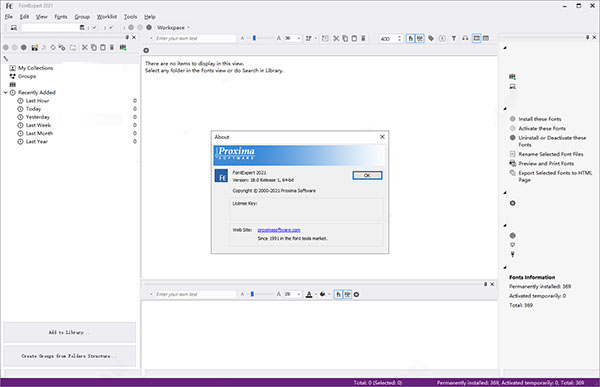Pin the left panel
Screen dimensions: 600x387
pyautogui.click(x=127, y=37)
